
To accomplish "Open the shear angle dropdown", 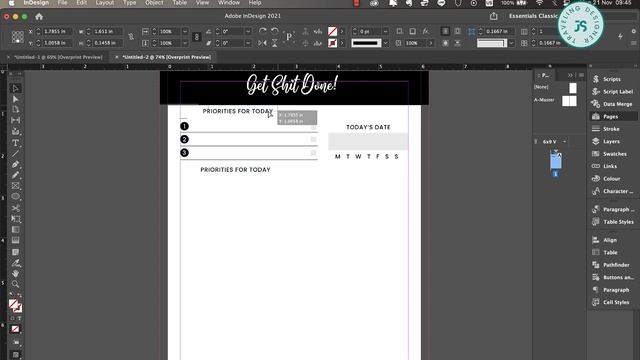I will point(248,43).
